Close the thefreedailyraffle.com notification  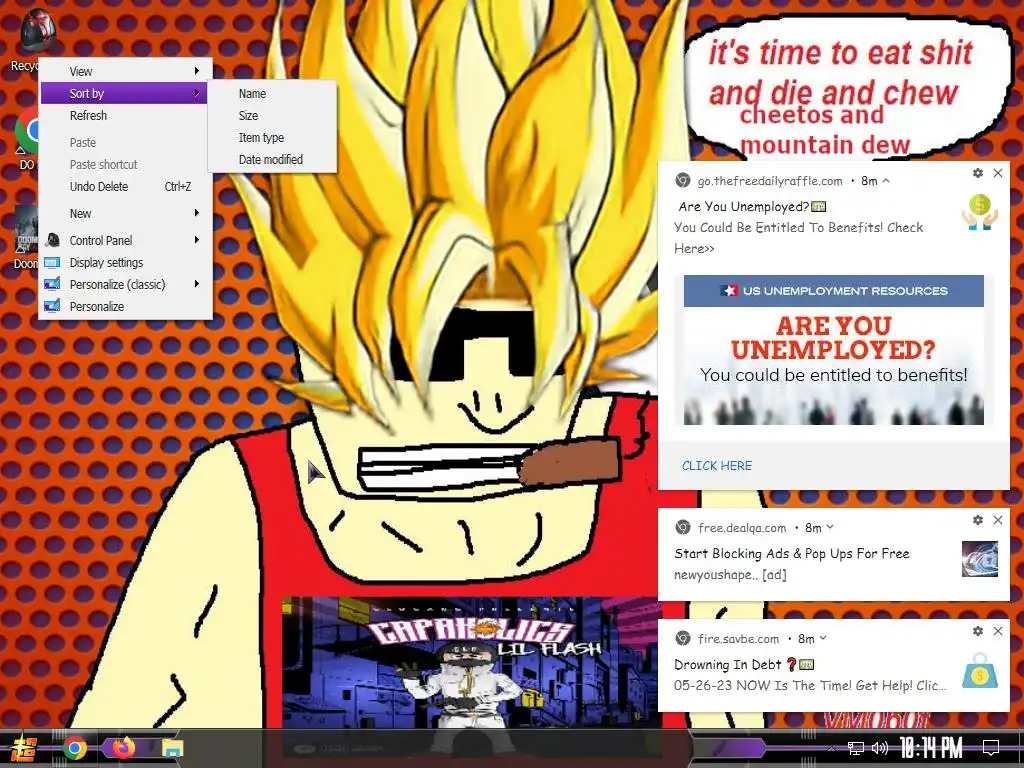(x=998, y=173)
